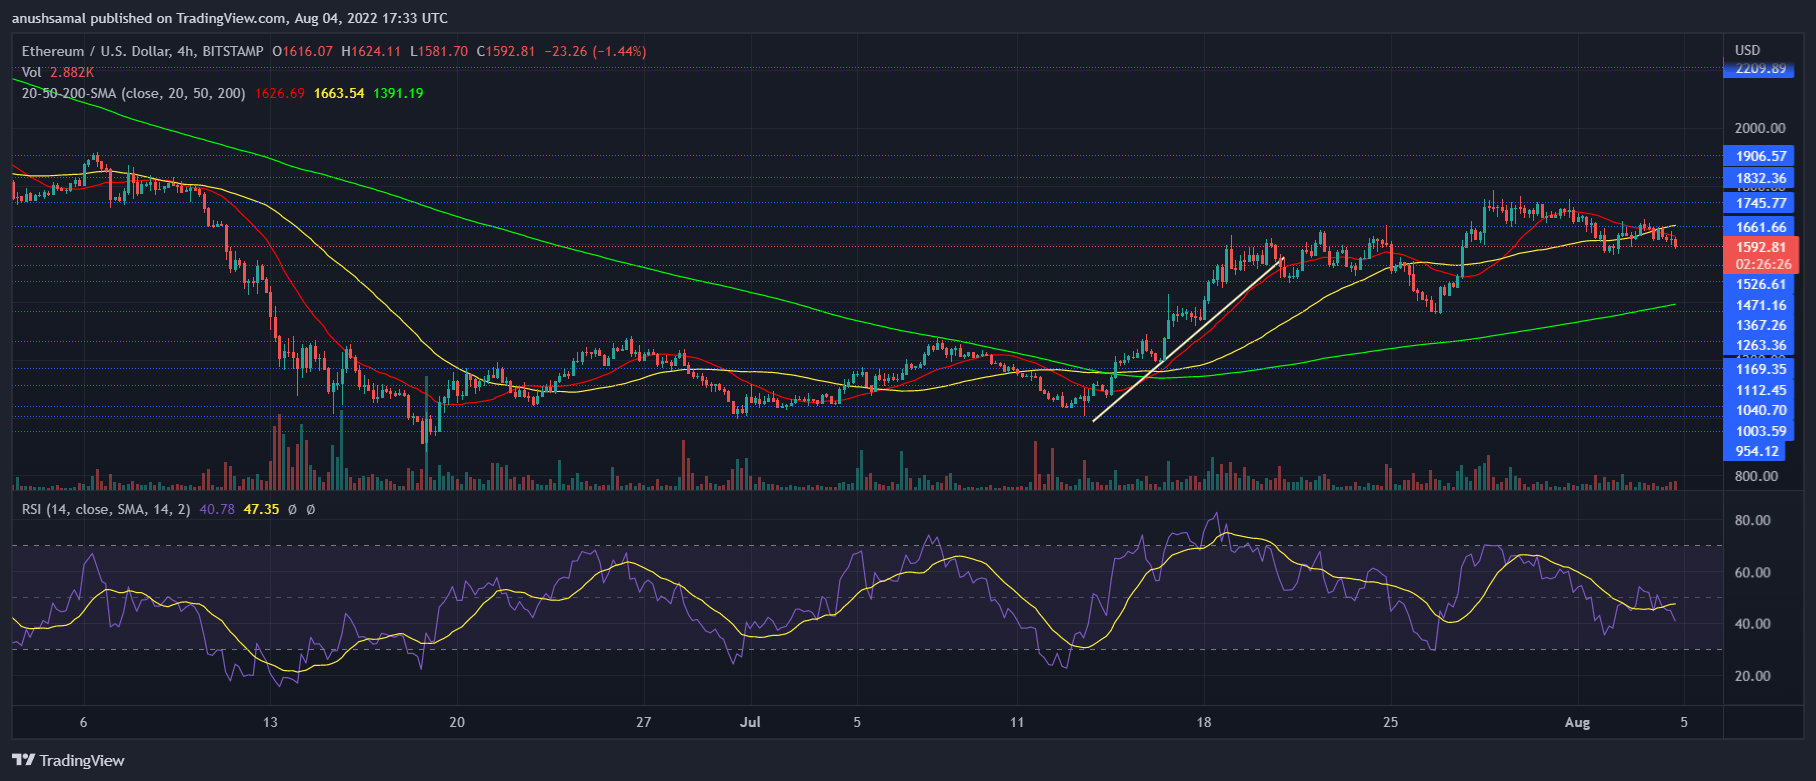The height and width of the screenshot is (781, 1816).
Task: Click the date label 13 on time axis
Action: (270, 722)
